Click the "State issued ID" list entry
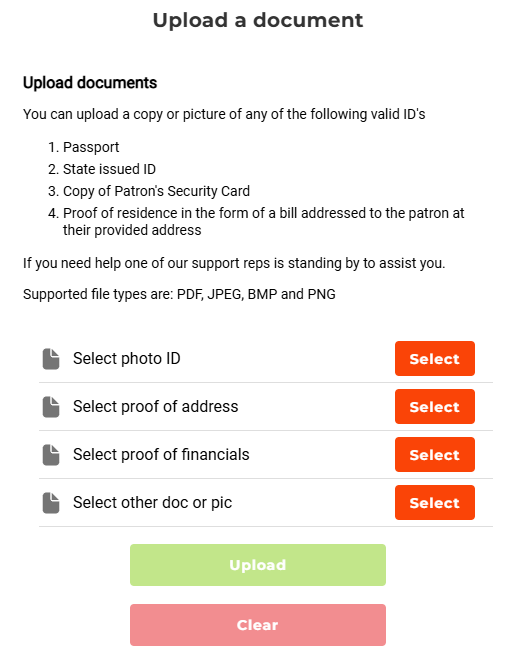The height and width of the screenshot is (651, 509). (109, 169)
